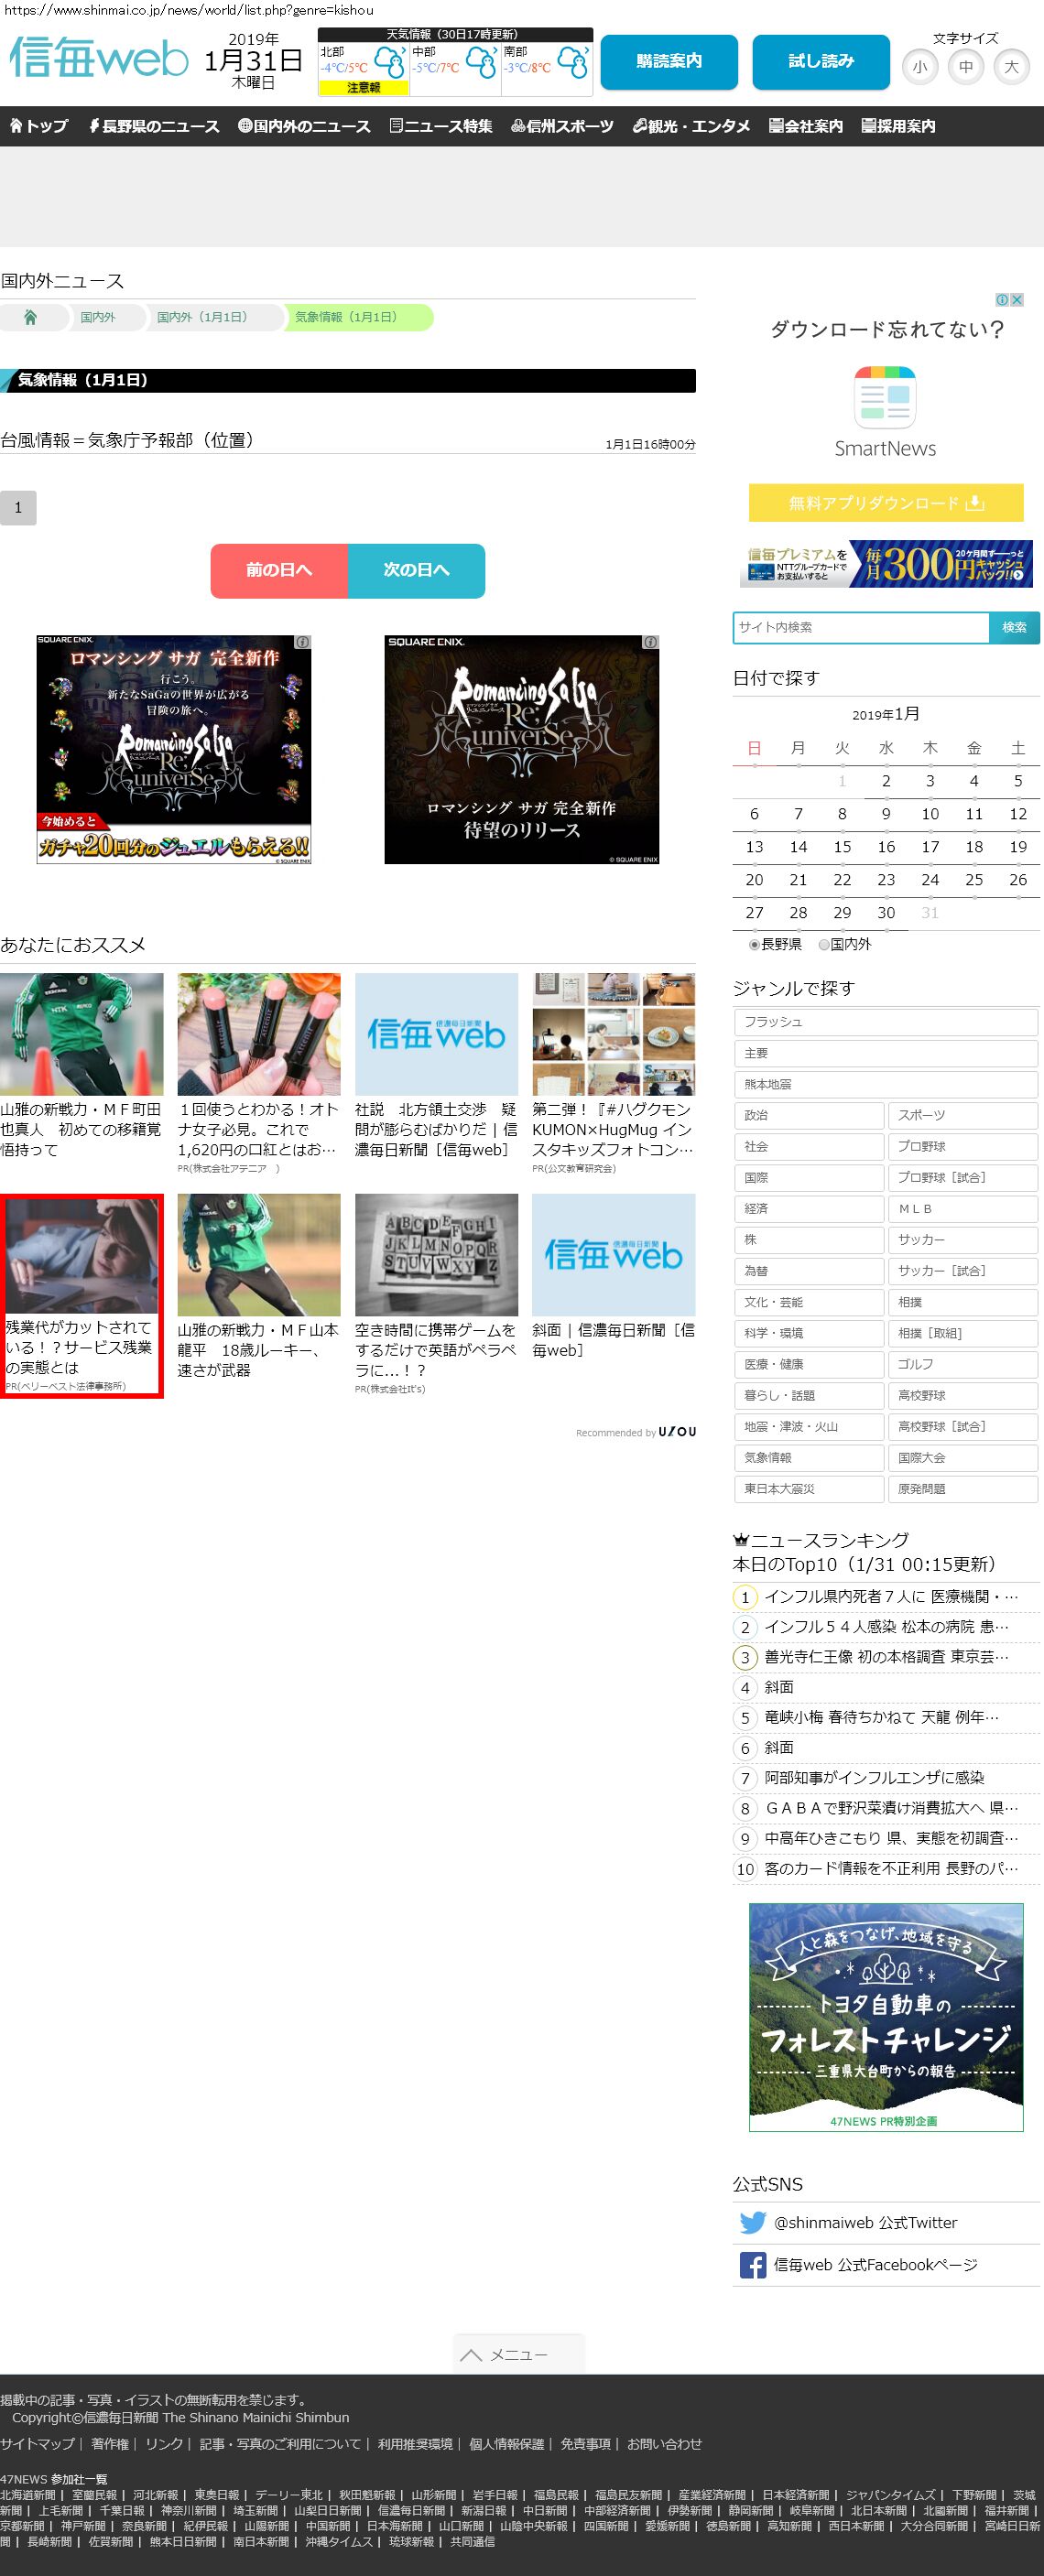1044x2576 pixels.
Task: Open 山雅の新戦力 町田也真人 thumbnail
Action: click(x=81, y=1034)
